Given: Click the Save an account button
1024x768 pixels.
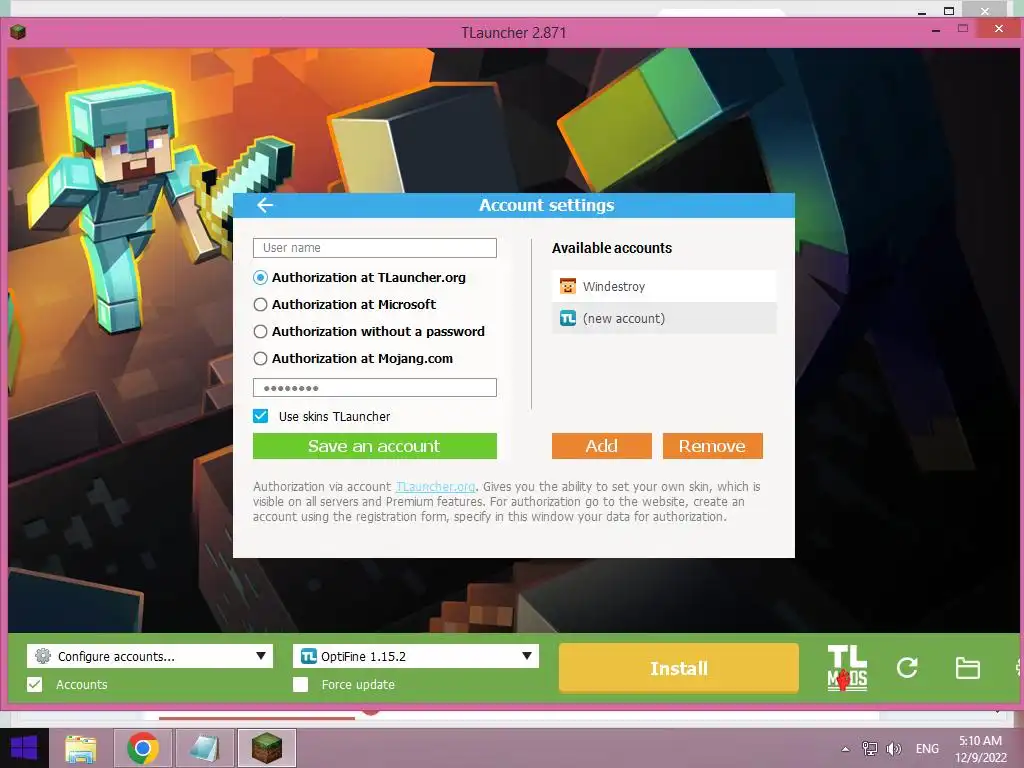Looking at the screenshot, I should point(375,446).
